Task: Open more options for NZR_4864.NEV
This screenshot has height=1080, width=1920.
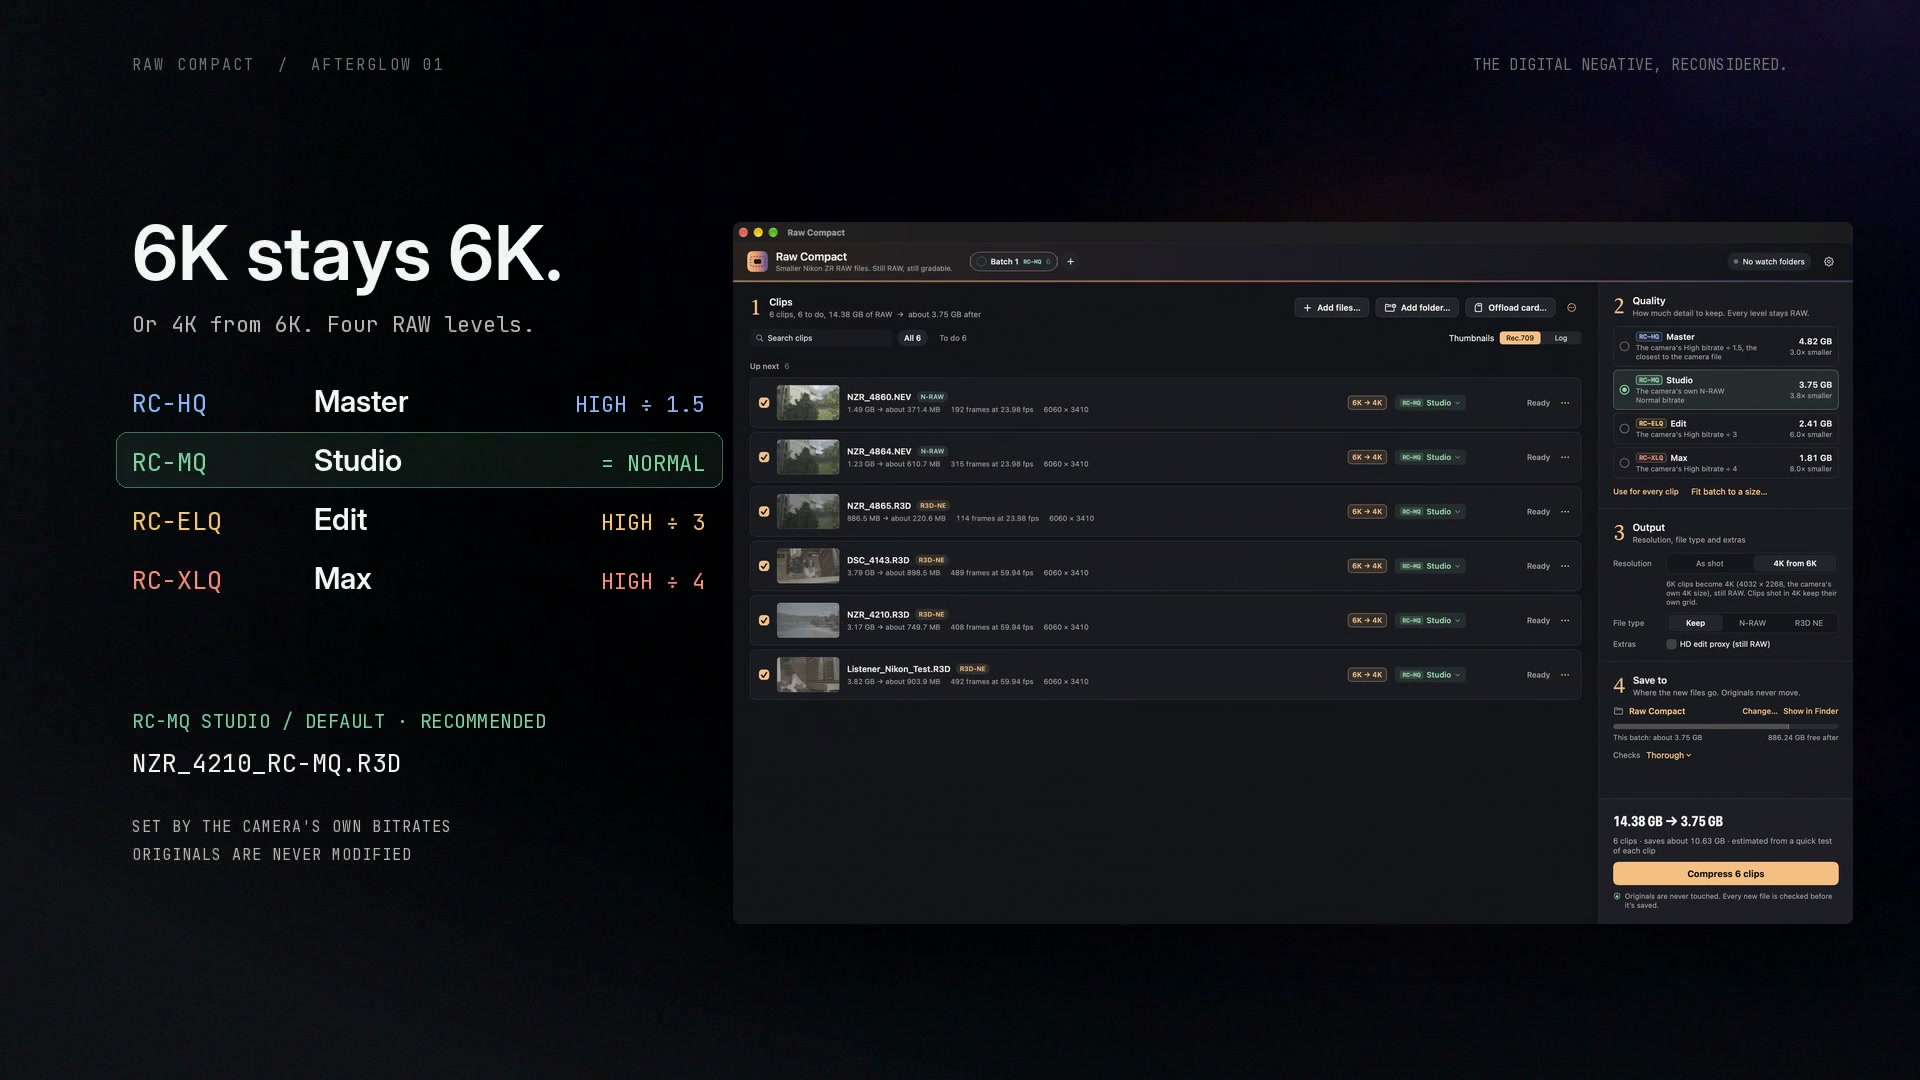Action: tap(1565, 457)
